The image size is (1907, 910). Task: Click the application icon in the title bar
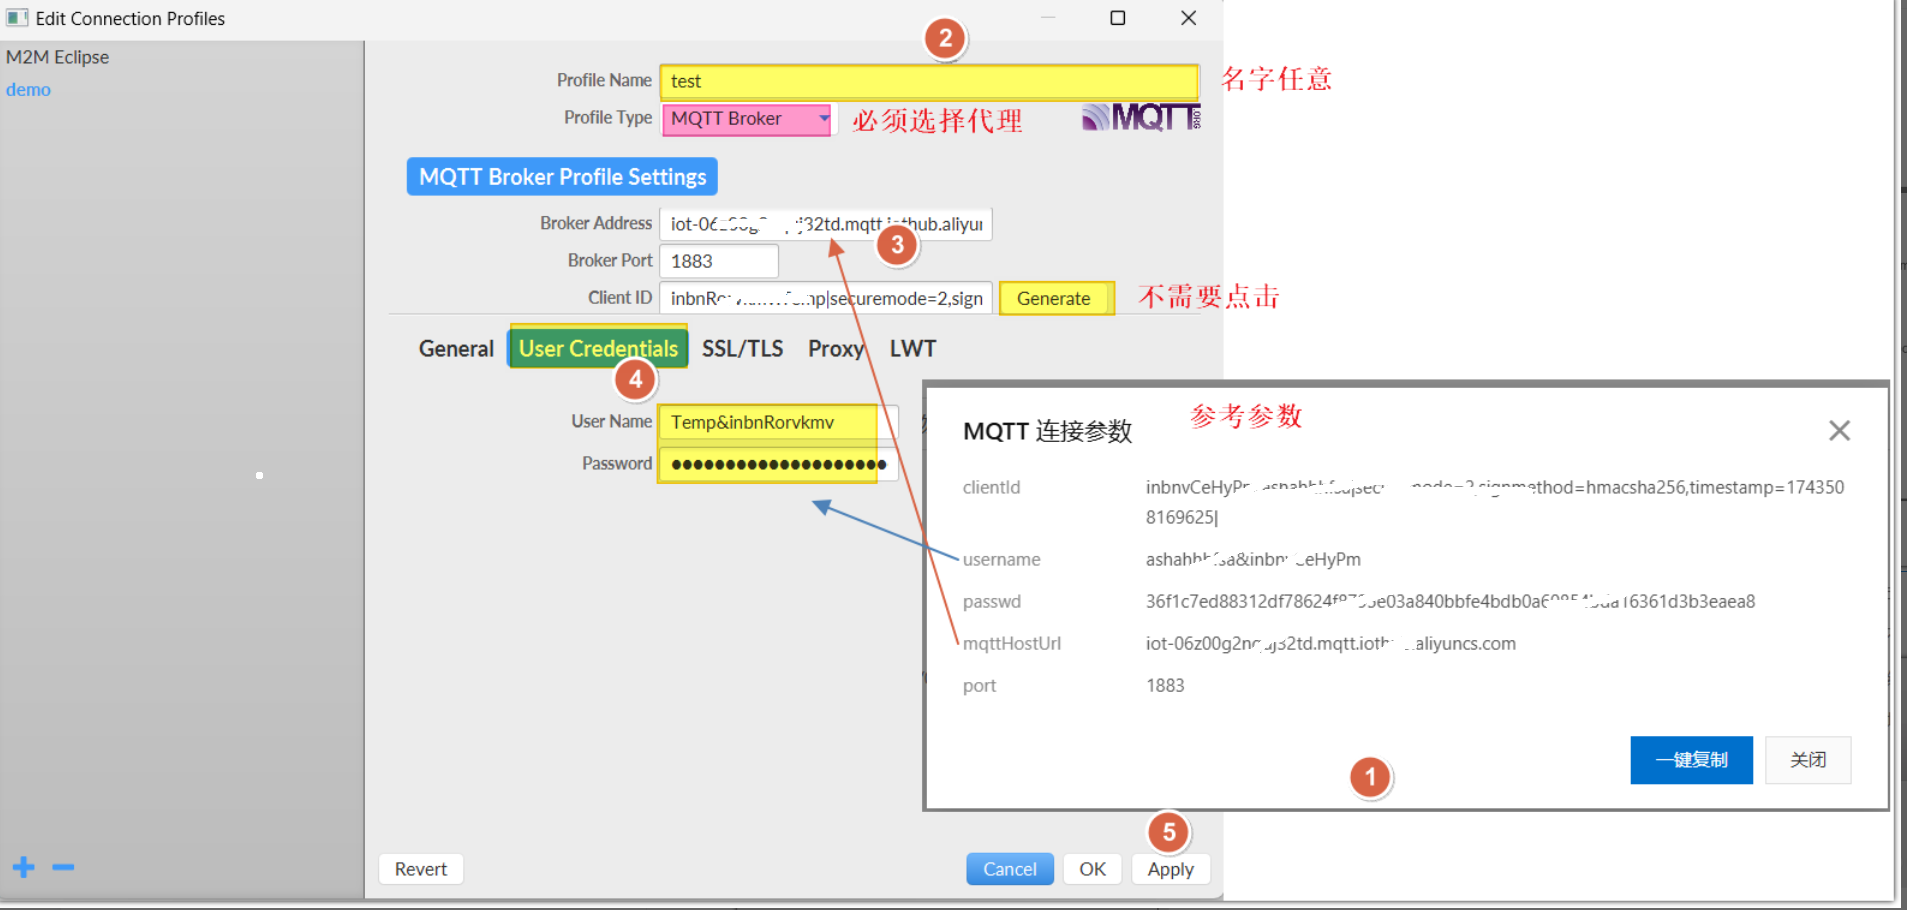[x=16, y=17]
